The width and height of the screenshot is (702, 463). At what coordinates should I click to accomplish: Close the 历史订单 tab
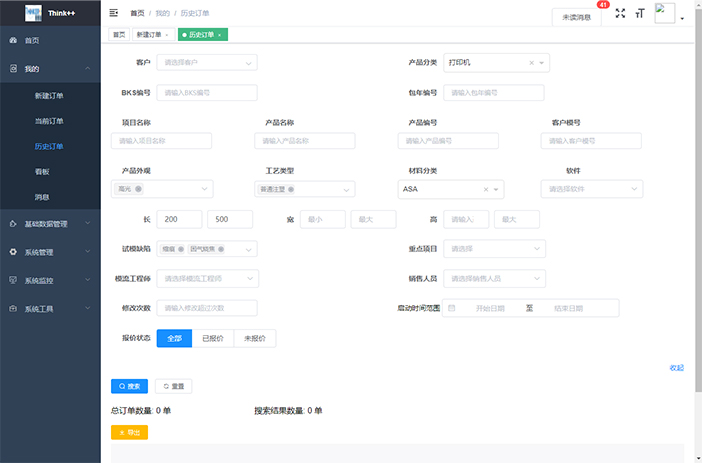click(219, 35)
